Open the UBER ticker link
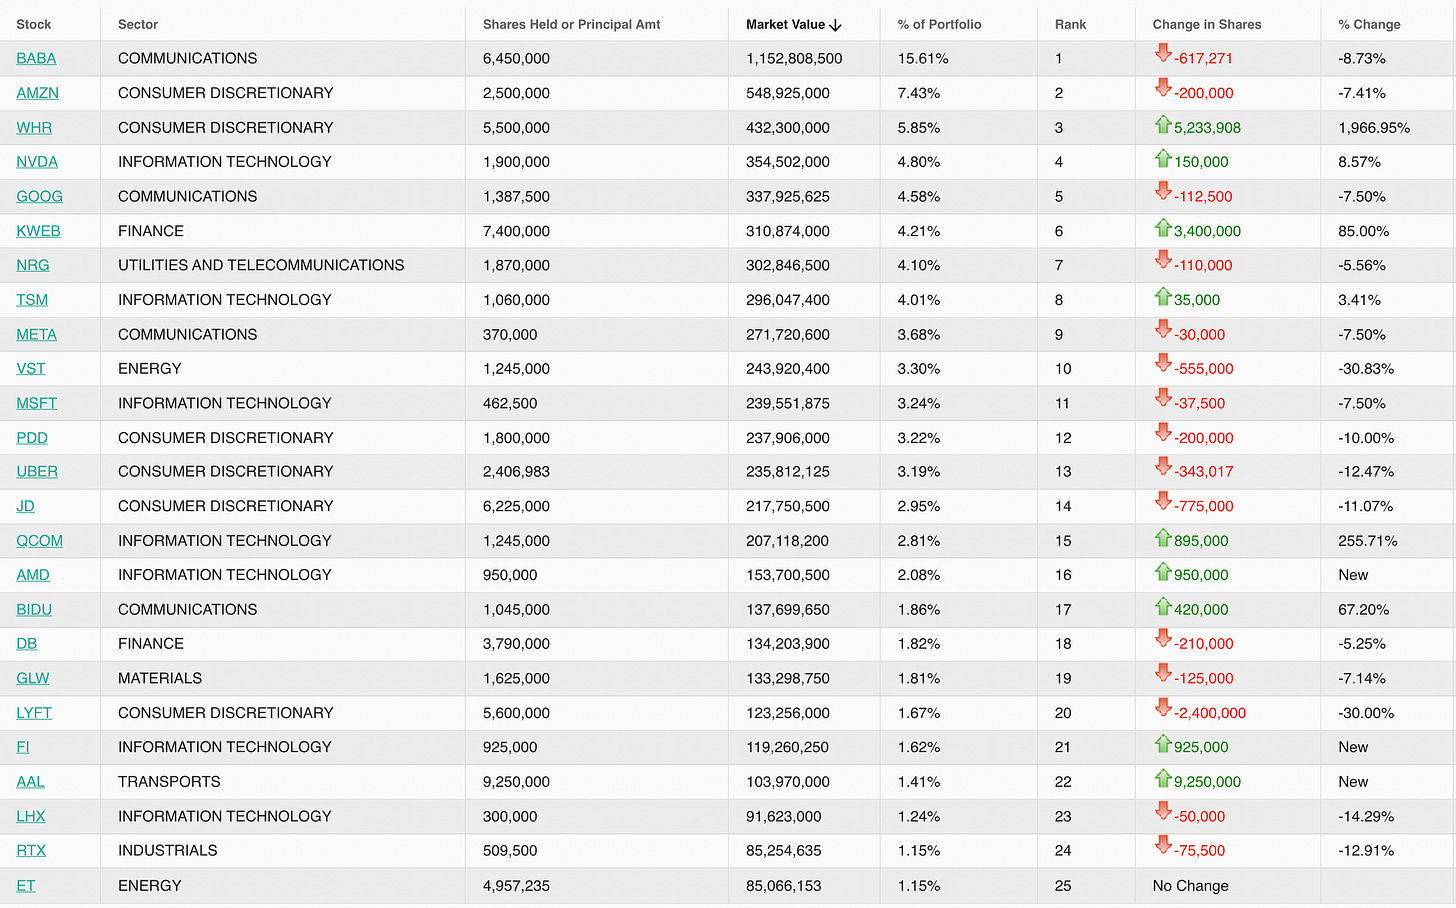This screenshot has height=908, width=1456. [37, 472]
